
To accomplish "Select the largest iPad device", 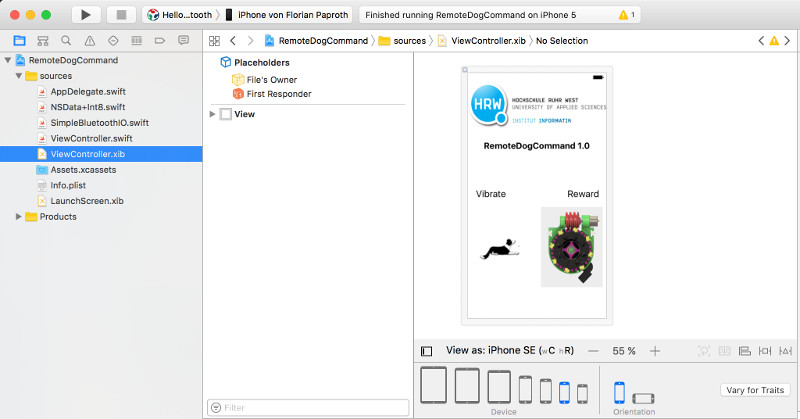I will [434, 385].
